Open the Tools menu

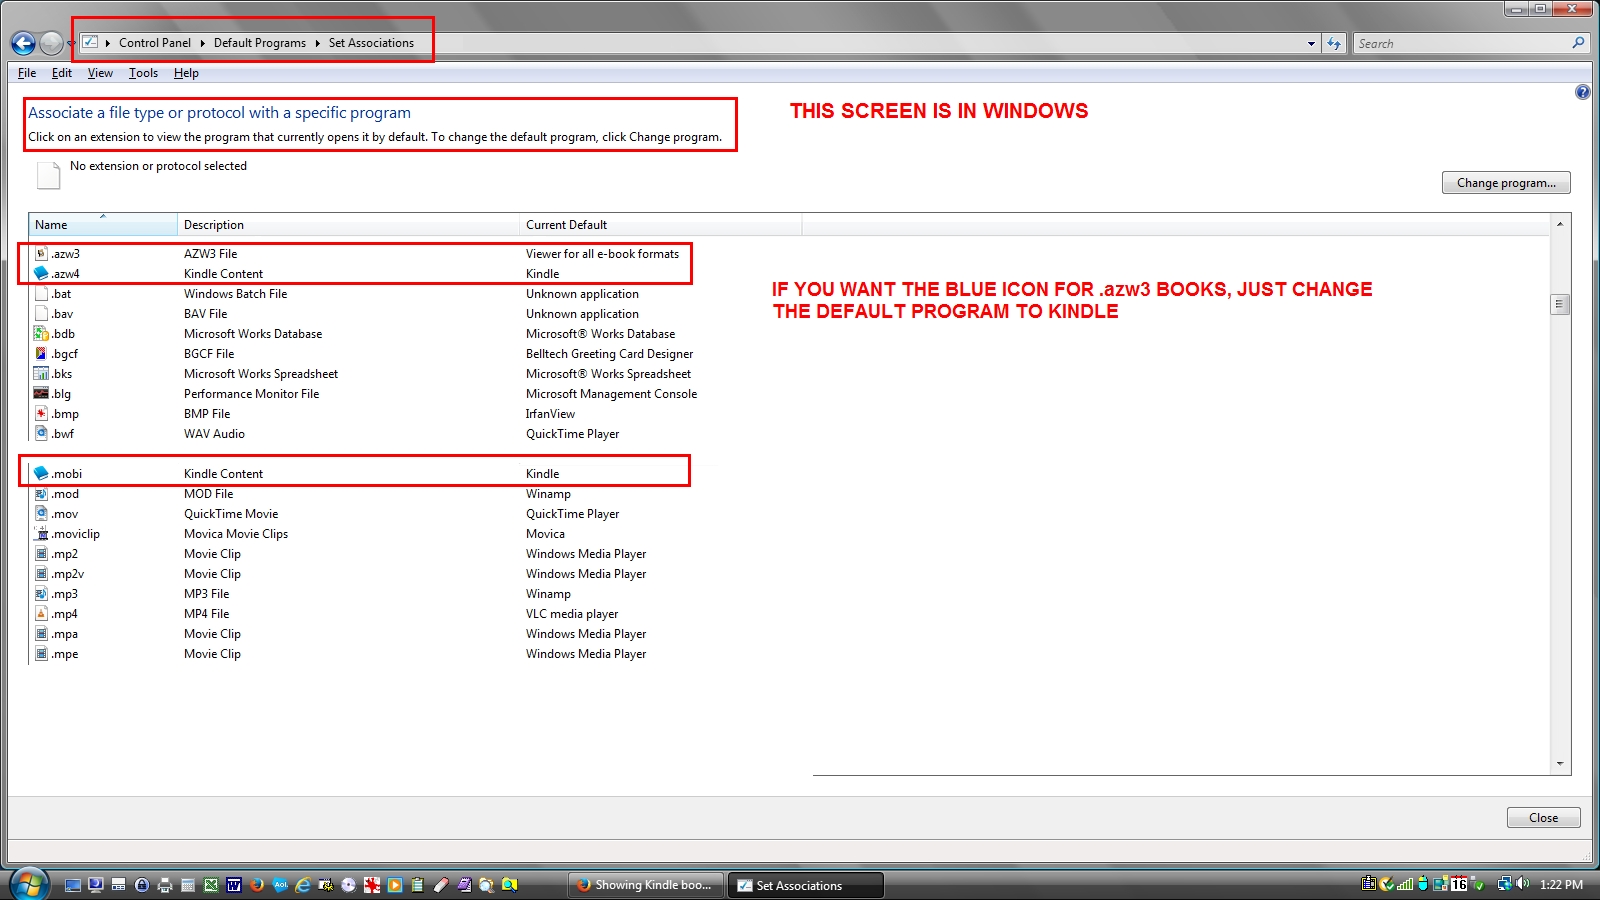pyautogui.click(x=143, y=73)
